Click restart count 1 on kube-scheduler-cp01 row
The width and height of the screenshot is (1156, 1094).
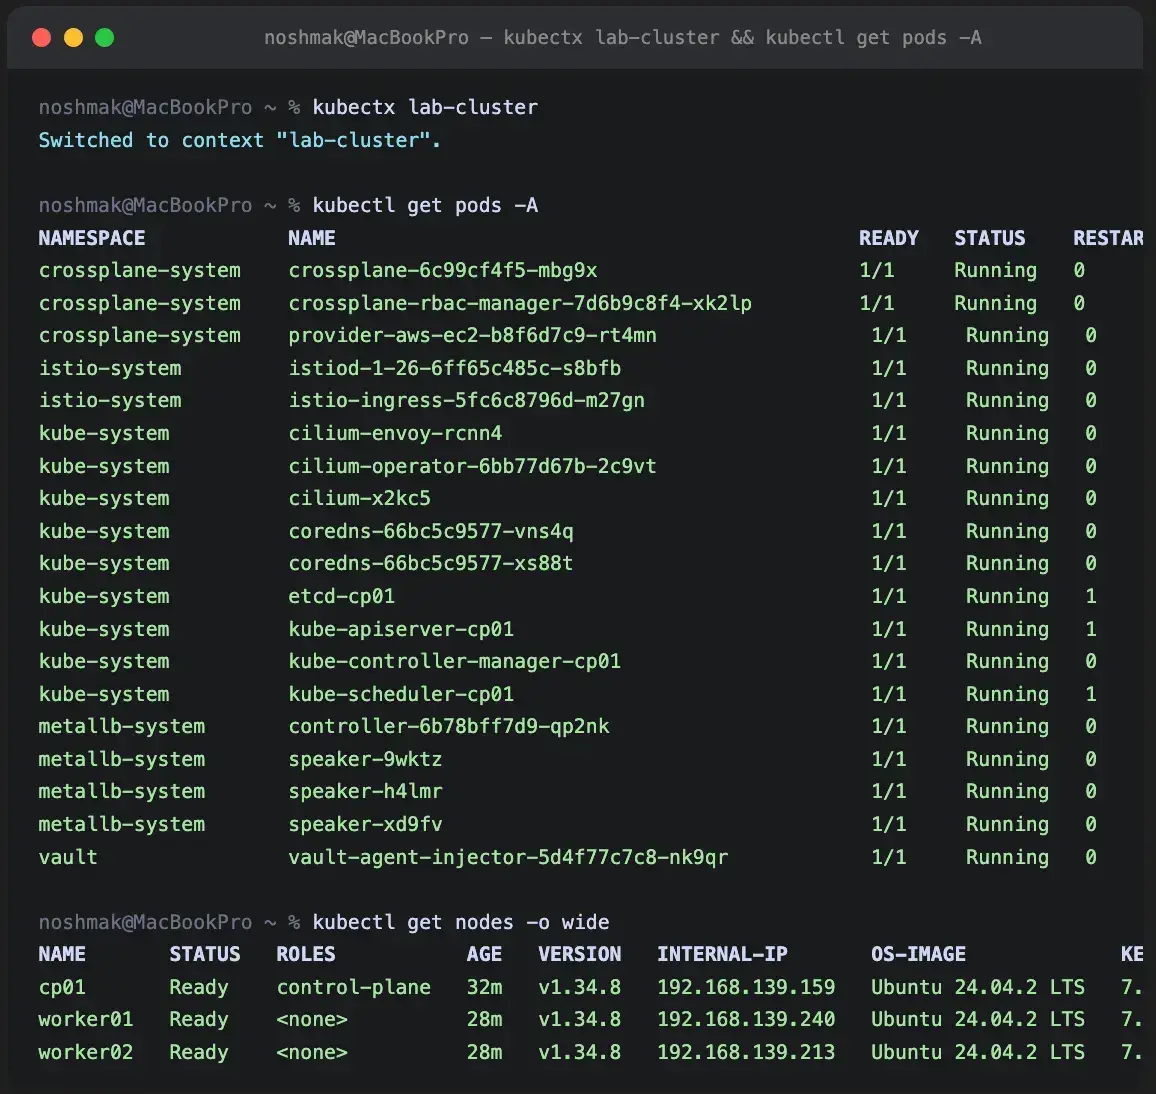coord(1090,694)
